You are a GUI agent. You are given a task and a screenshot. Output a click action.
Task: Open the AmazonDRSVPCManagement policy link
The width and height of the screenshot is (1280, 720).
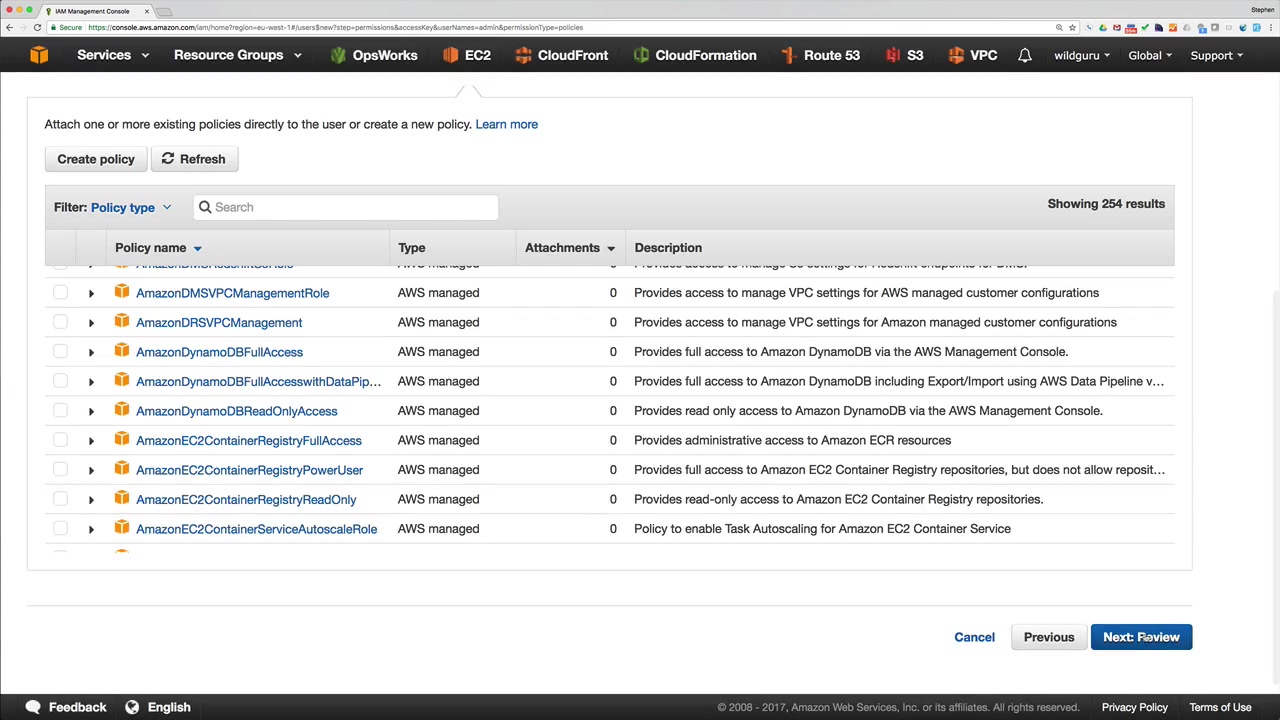click(219, 322)
